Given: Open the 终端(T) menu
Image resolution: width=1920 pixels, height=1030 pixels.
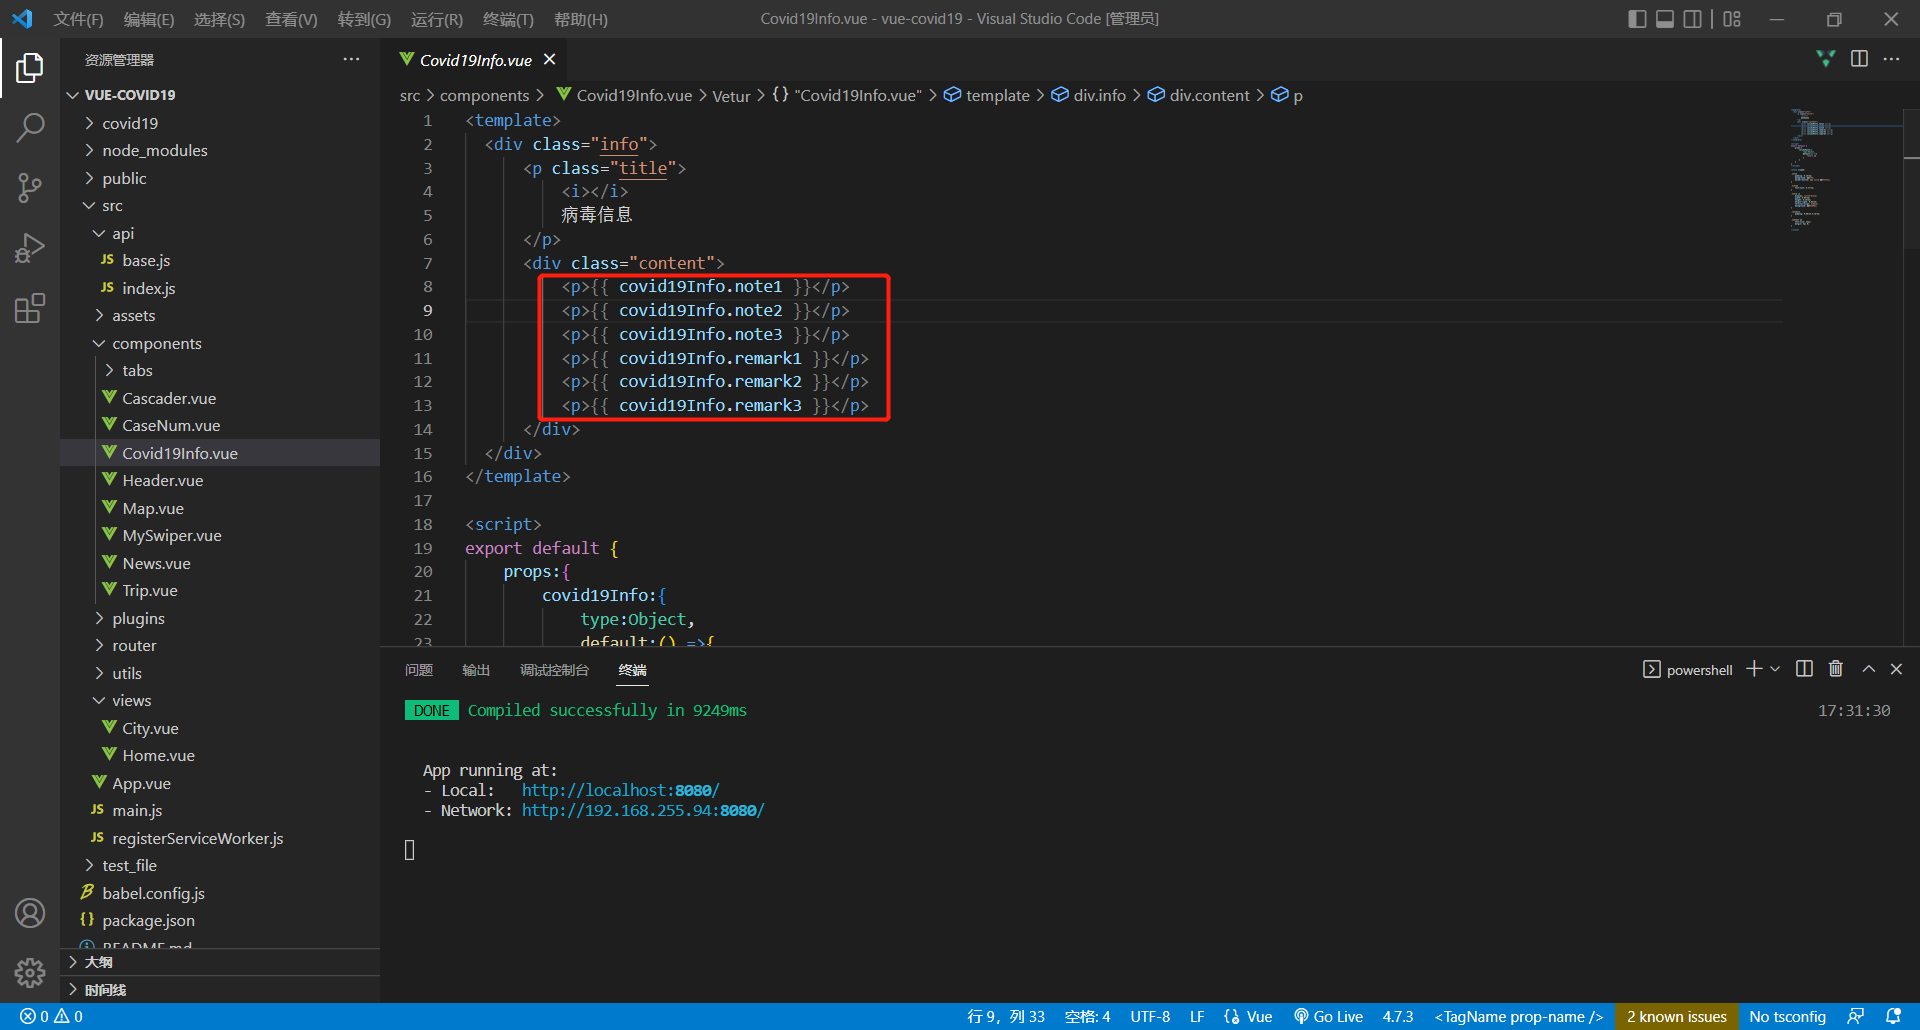Looking at the screenshot, I should (x=508, y=19).
